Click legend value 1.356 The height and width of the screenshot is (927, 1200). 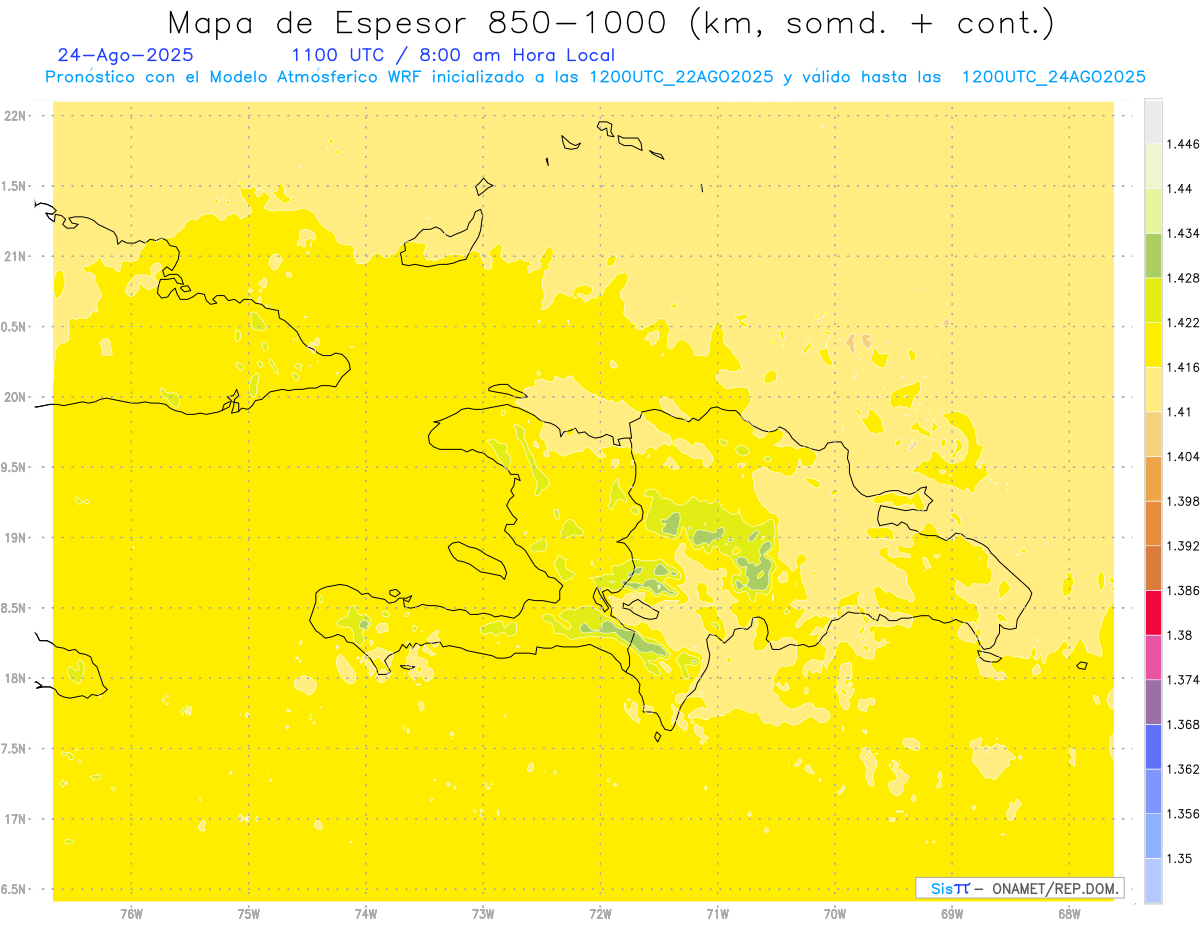(1183, 813)
